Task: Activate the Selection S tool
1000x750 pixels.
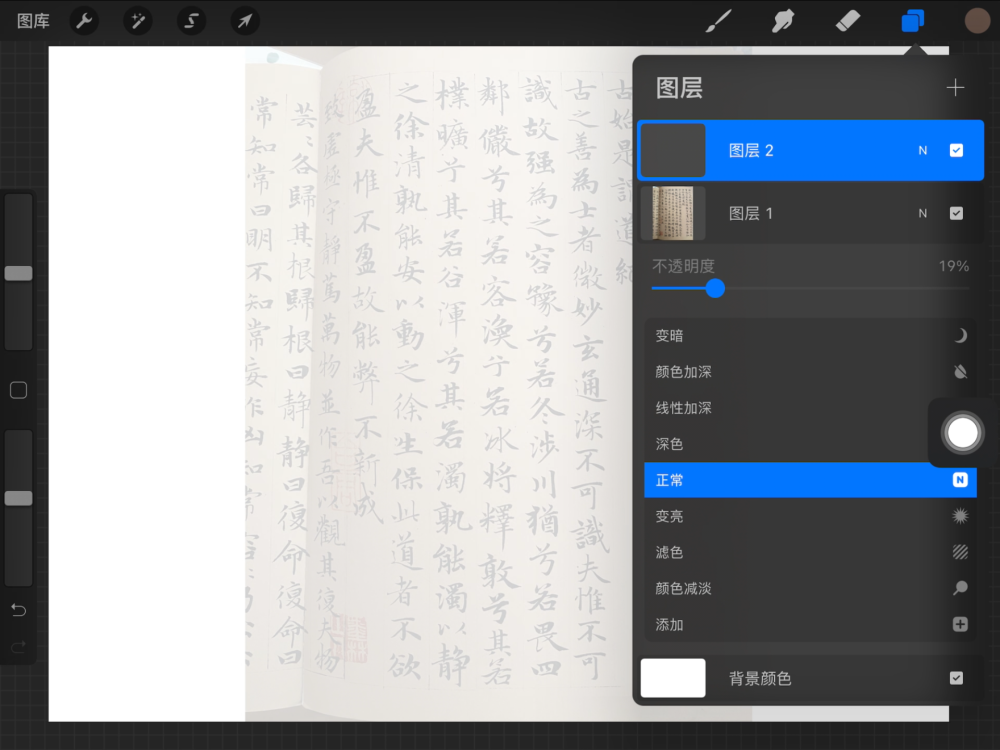Action: point(191,21)
